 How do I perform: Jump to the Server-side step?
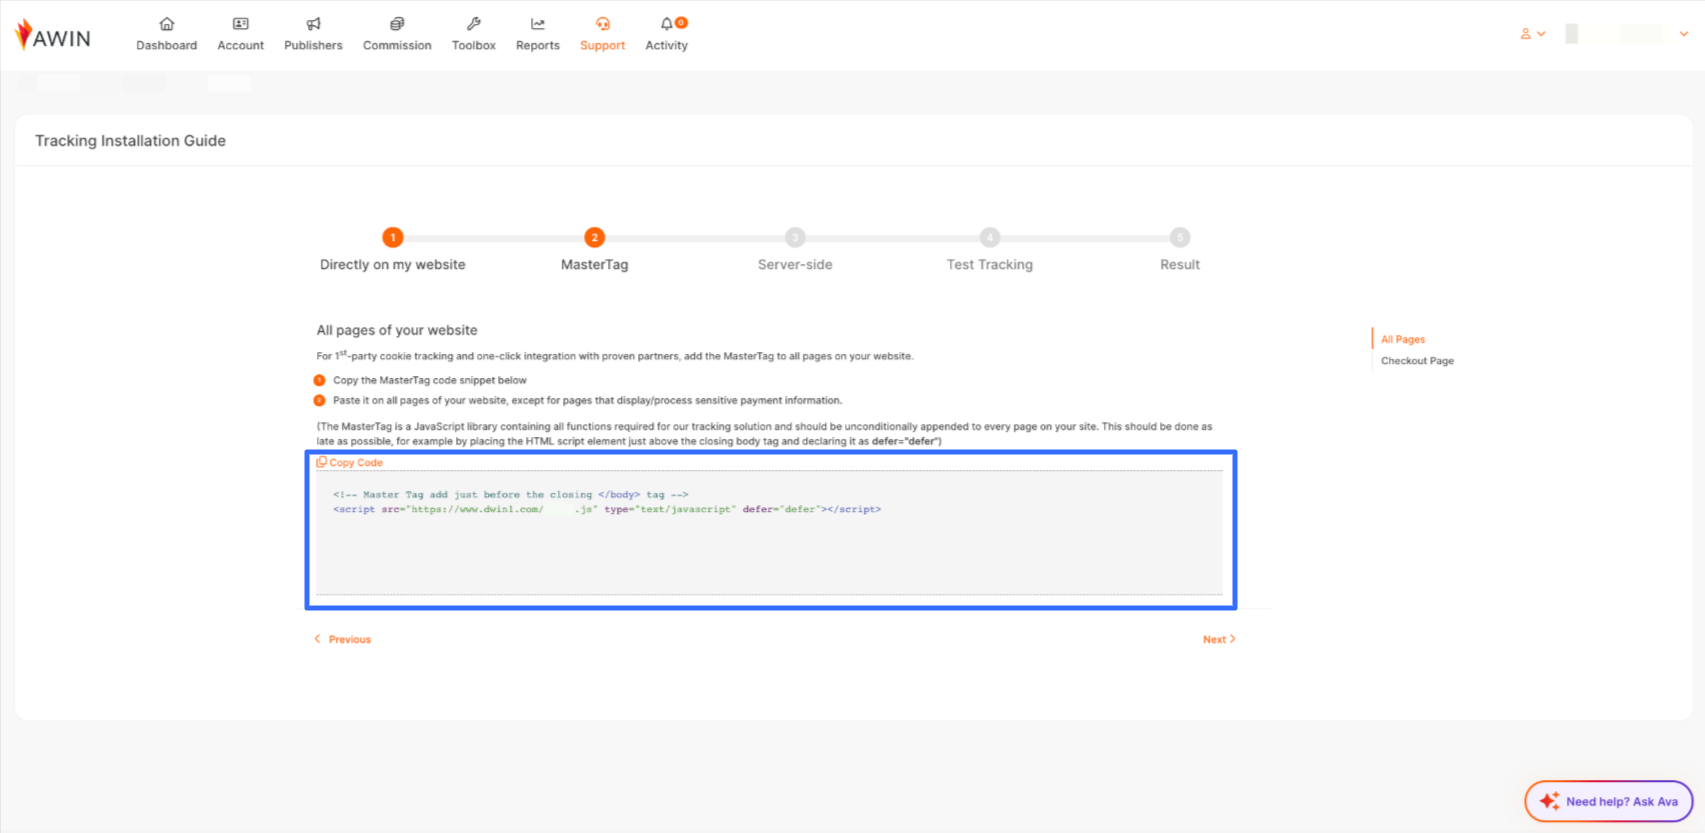coord(795,238)
